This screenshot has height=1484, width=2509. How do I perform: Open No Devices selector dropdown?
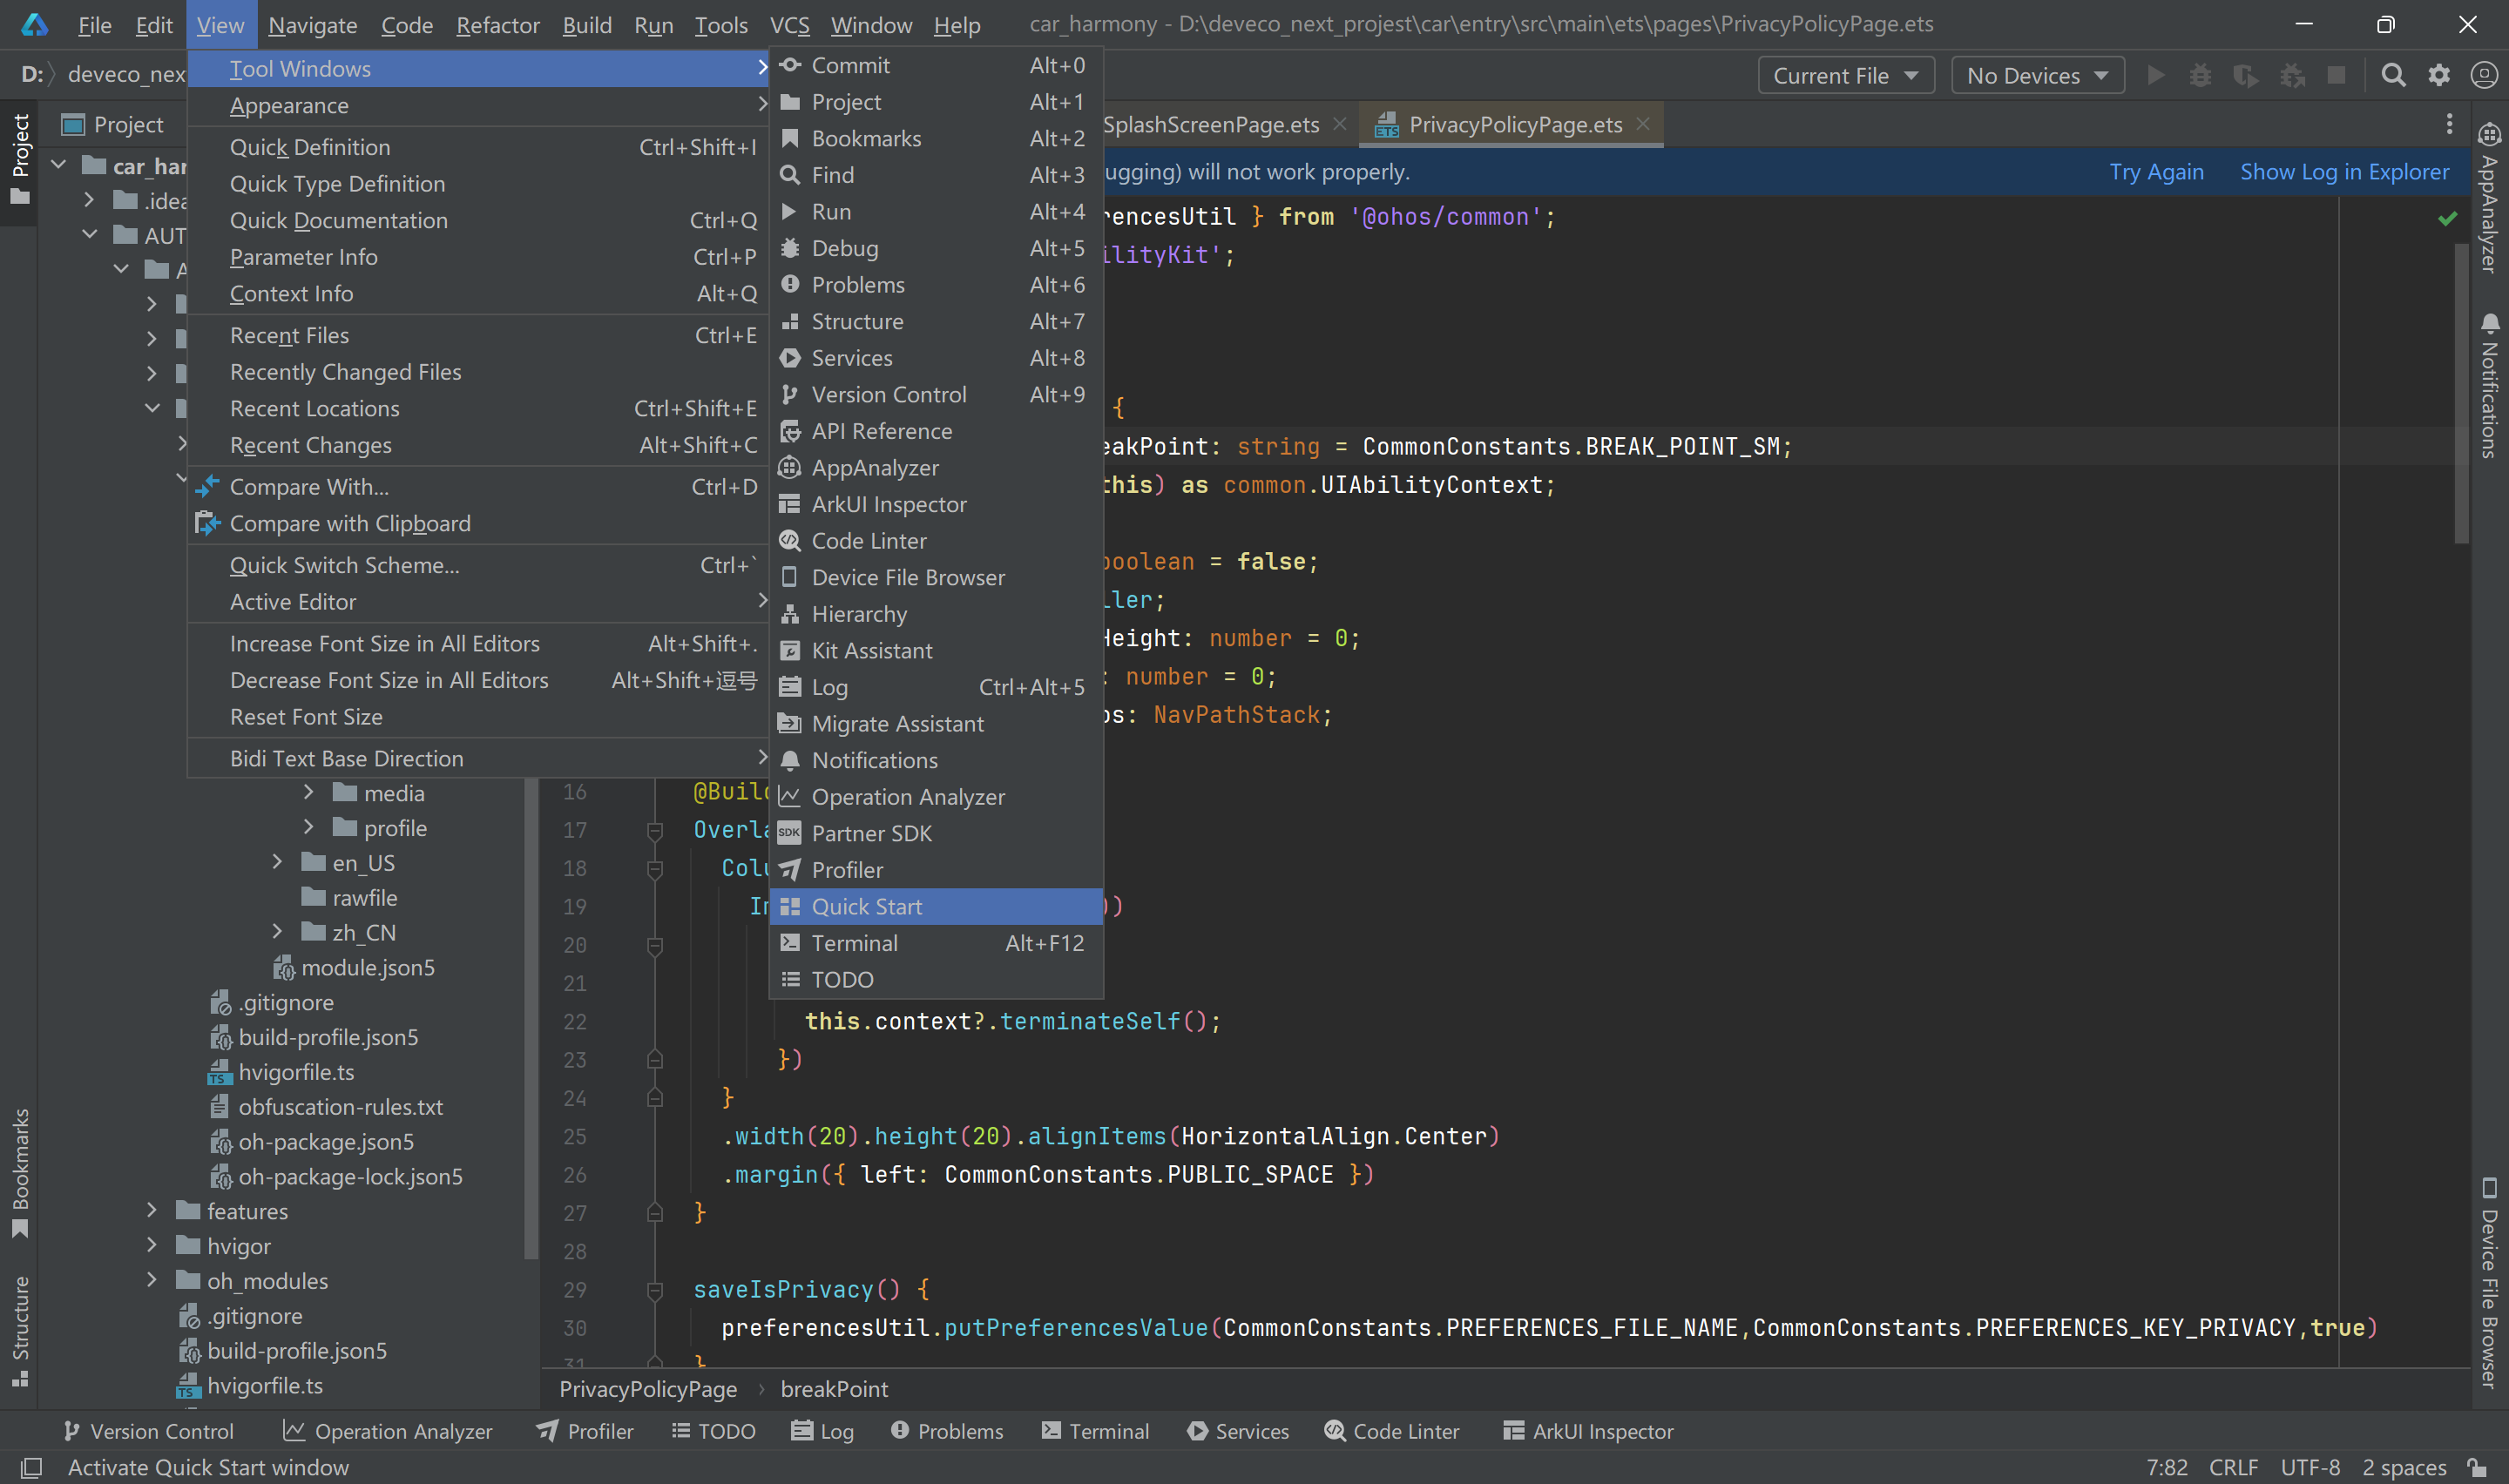tap(2038, 76)
